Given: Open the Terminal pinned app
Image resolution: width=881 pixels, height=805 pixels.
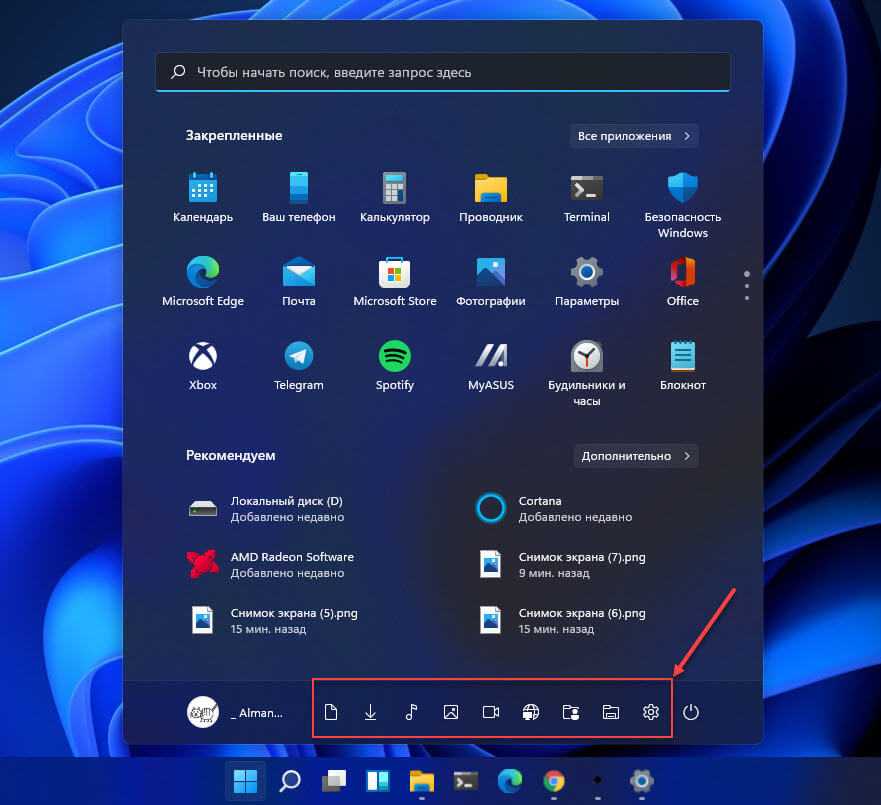Looking at the screenshot, I should pyautogui.click(x=586, y=197).
